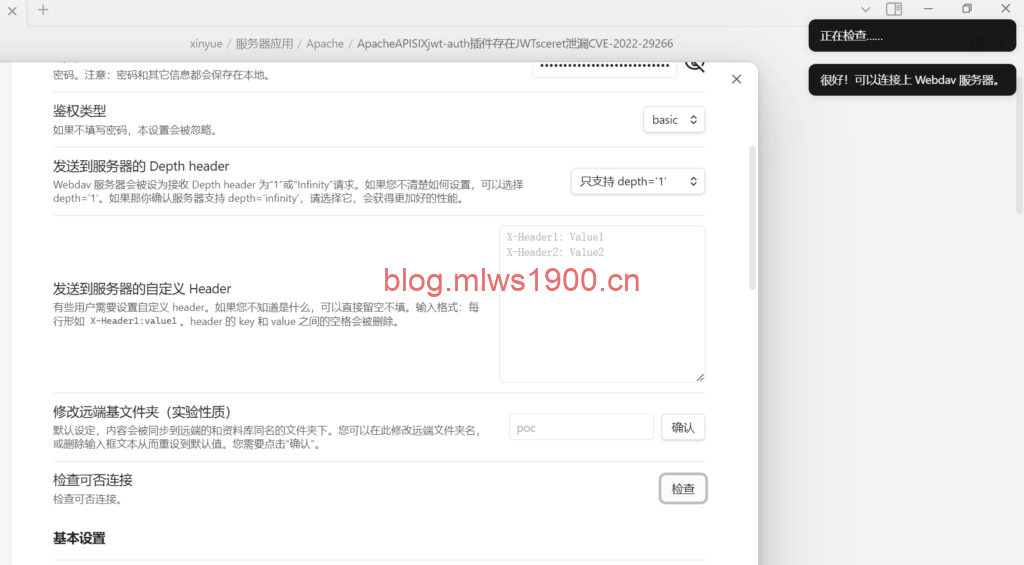The width and height of the screenshot is (1024, 565).
Task: Navigate to xinyue in breadcrumb
Action: [x=207, y=44]
